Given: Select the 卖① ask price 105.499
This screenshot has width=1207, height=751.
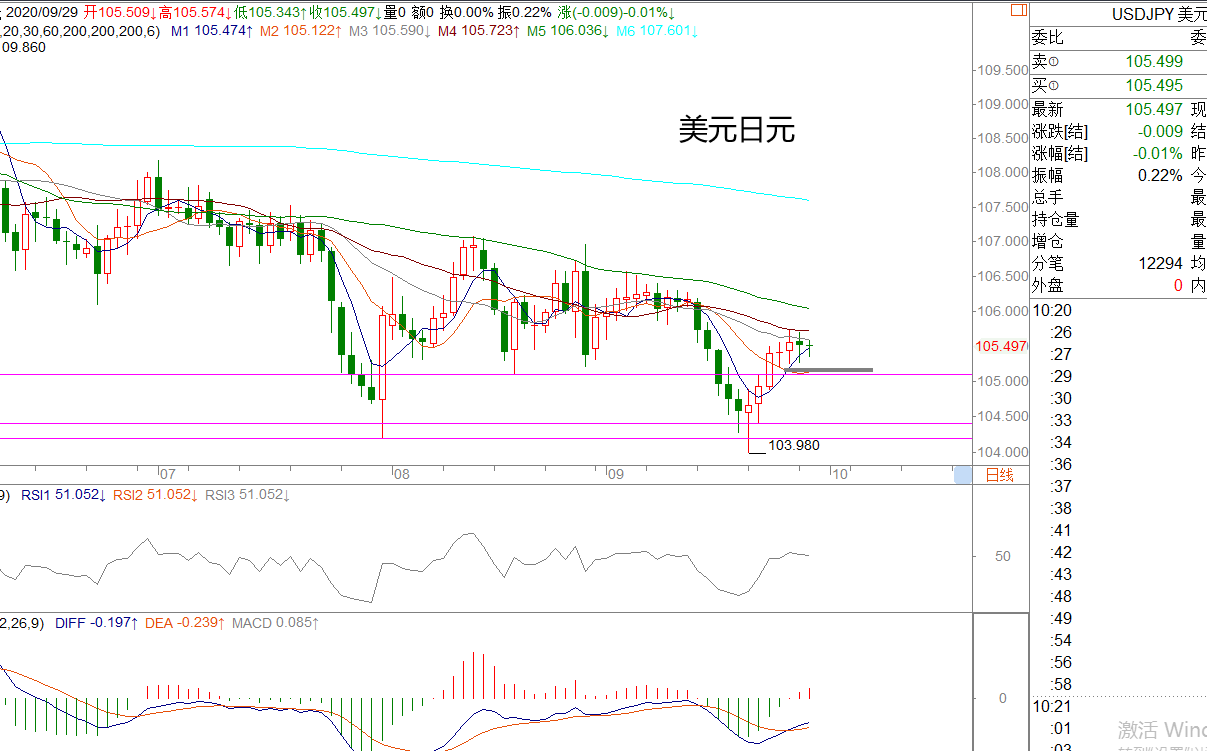Looking at the screenshot, I should tap(1154, 62).
